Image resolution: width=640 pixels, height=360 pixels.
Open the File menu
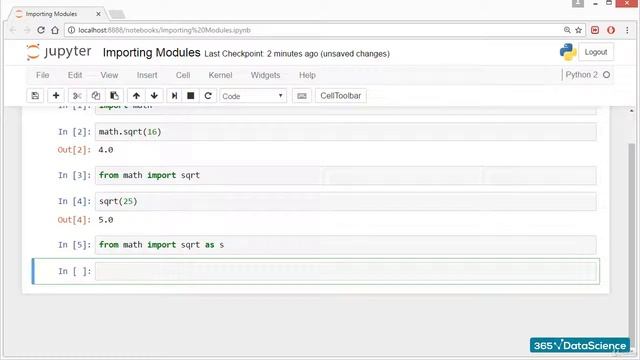[42, 75]
